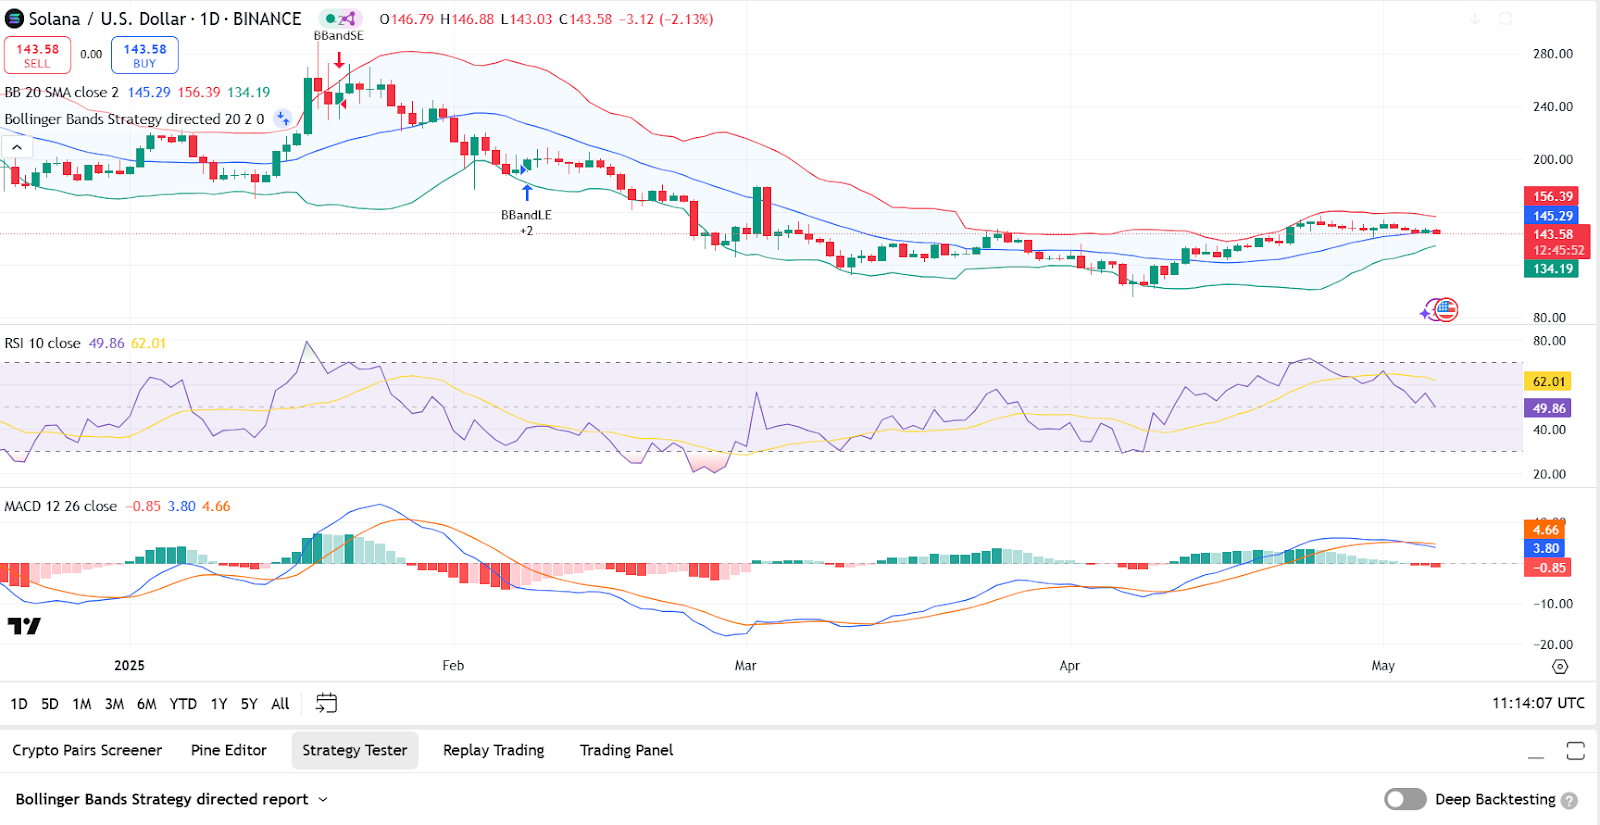Click the 11:14:07 UTC timezone clock

[1538, 703]
